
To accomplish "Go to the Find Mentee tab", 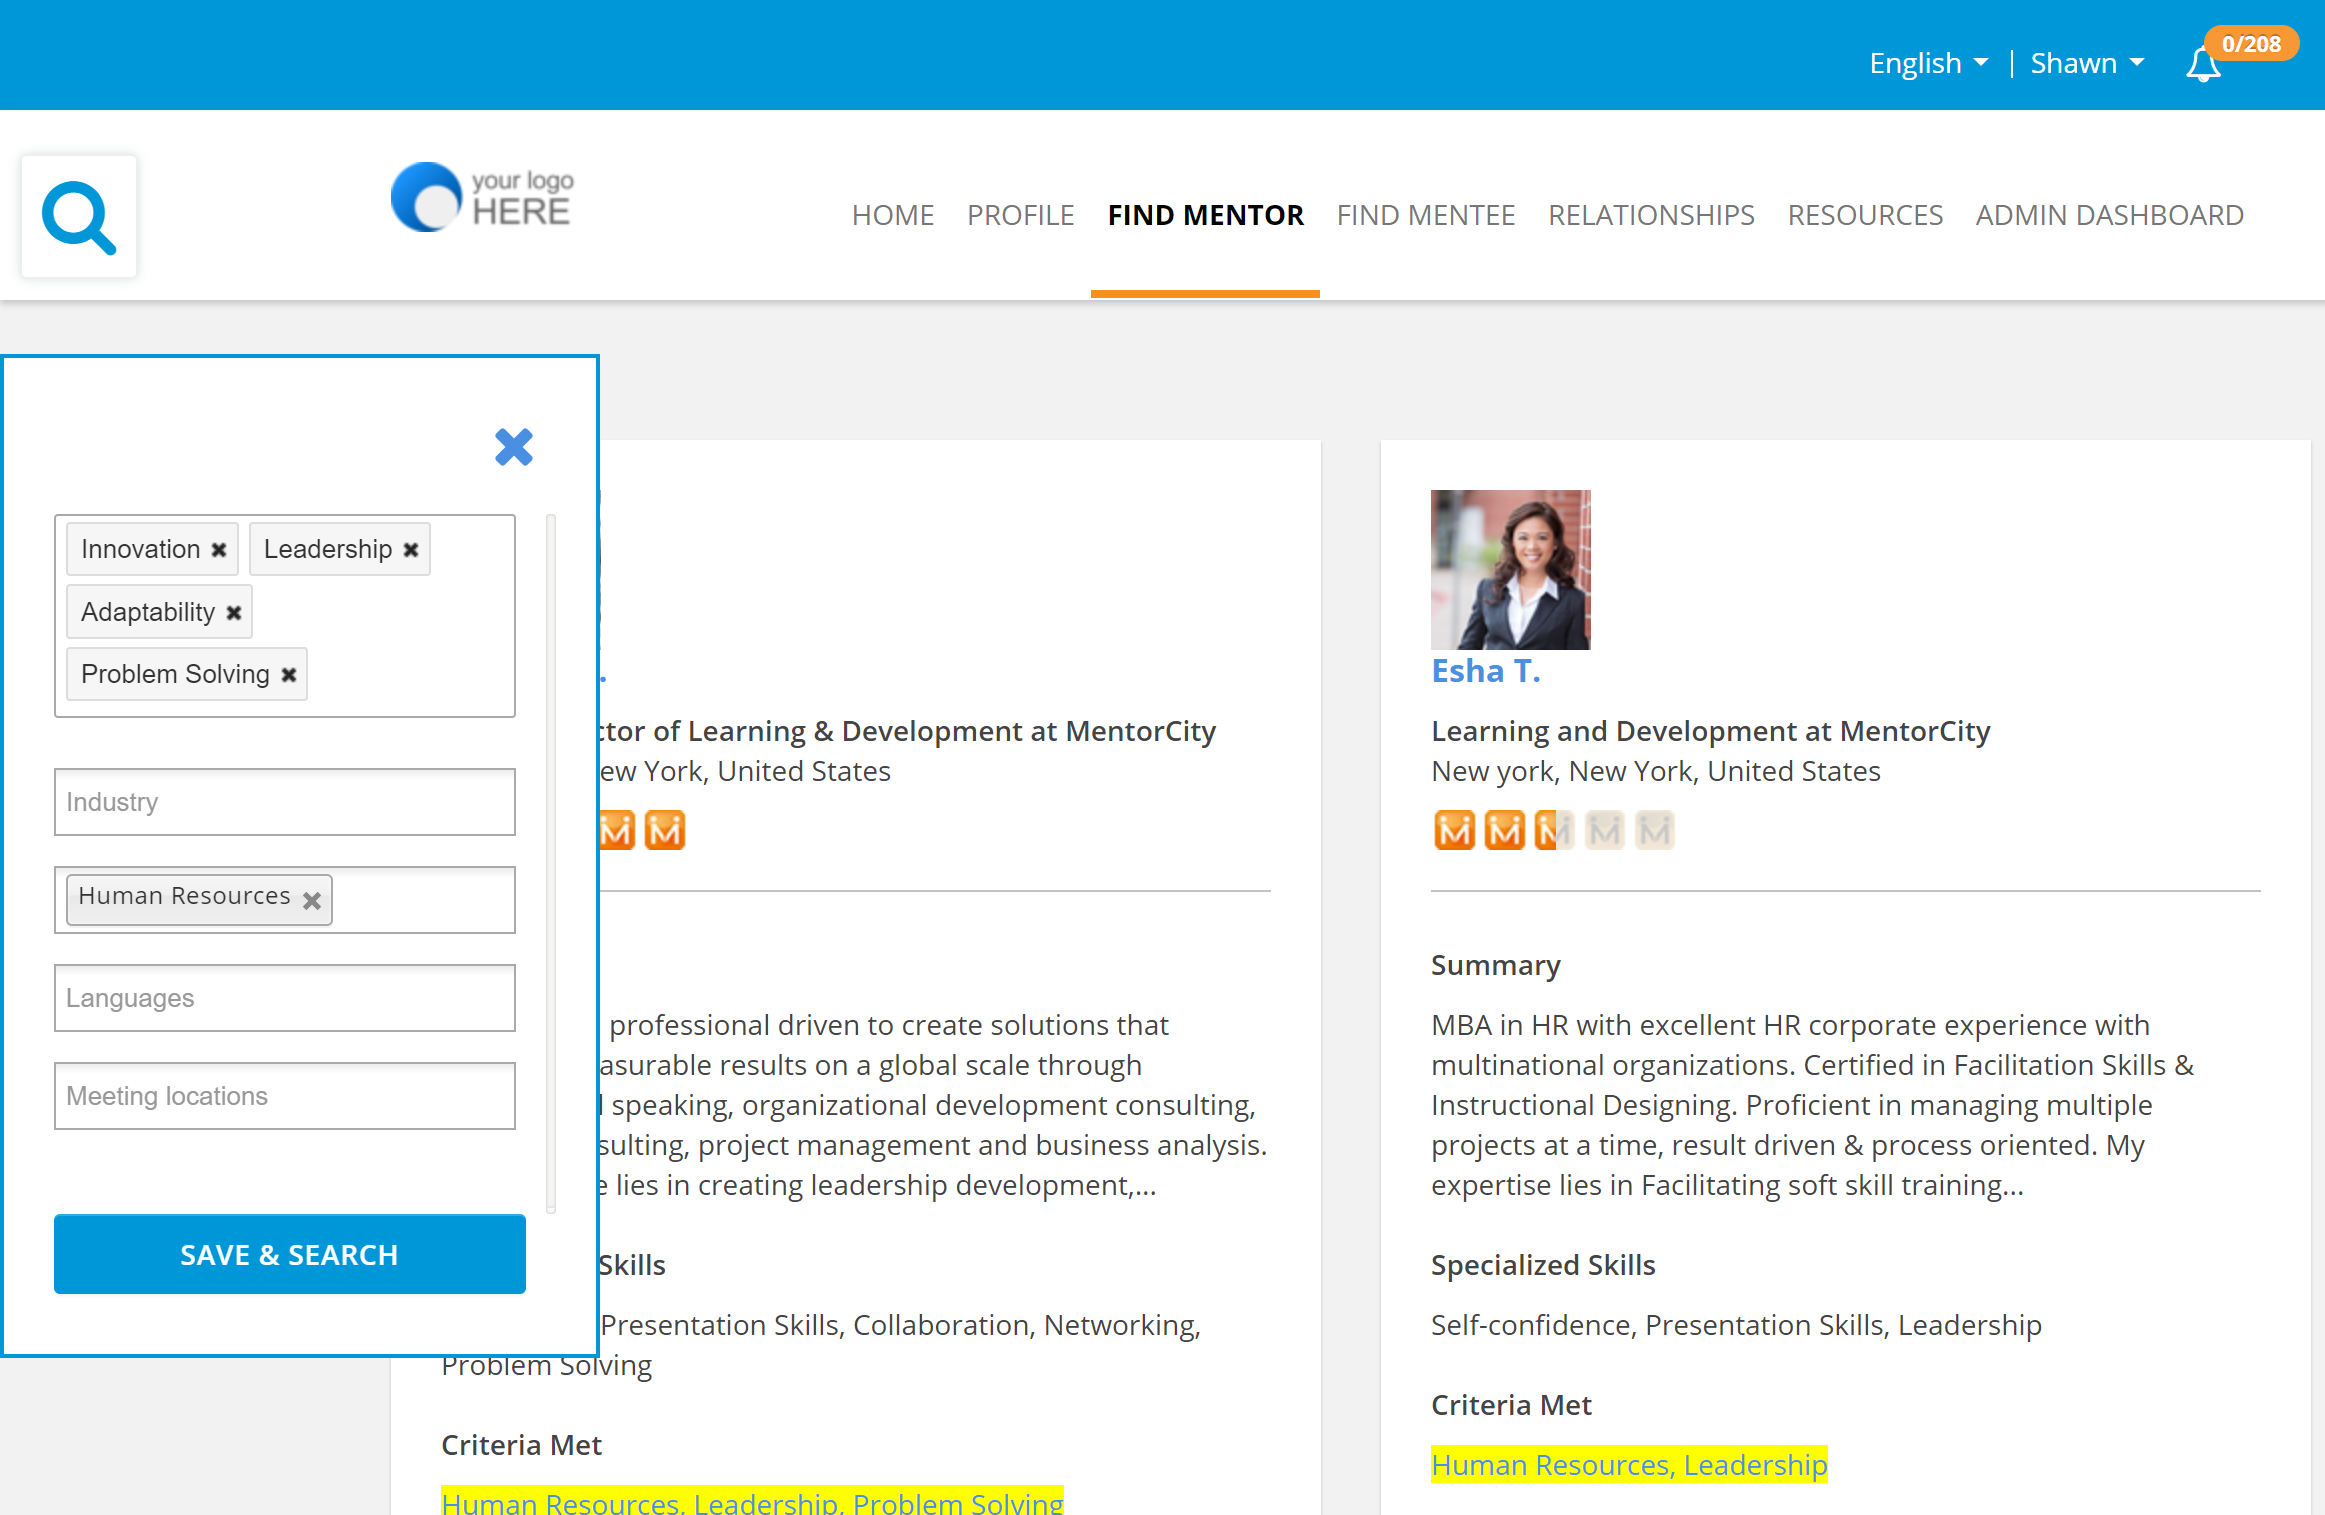I will coord(1425,215).
